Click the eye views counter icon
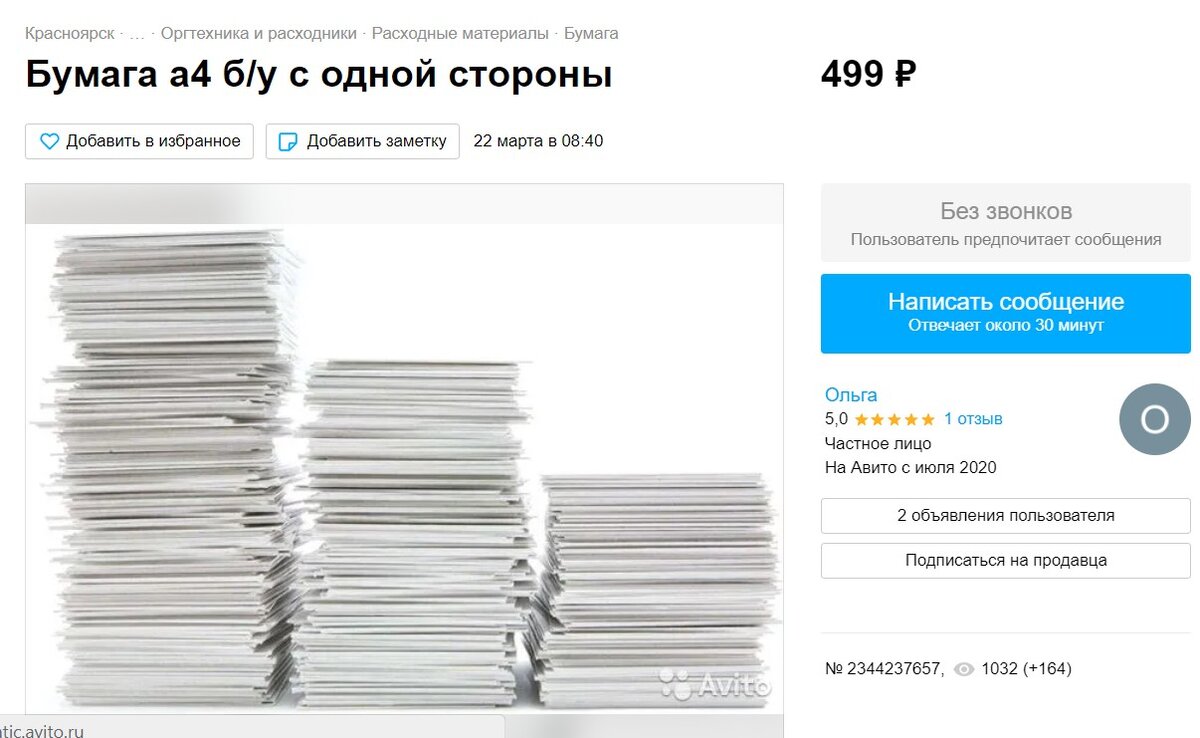The height and width of the screenshot is (738, 1200). tap(964, 669)
